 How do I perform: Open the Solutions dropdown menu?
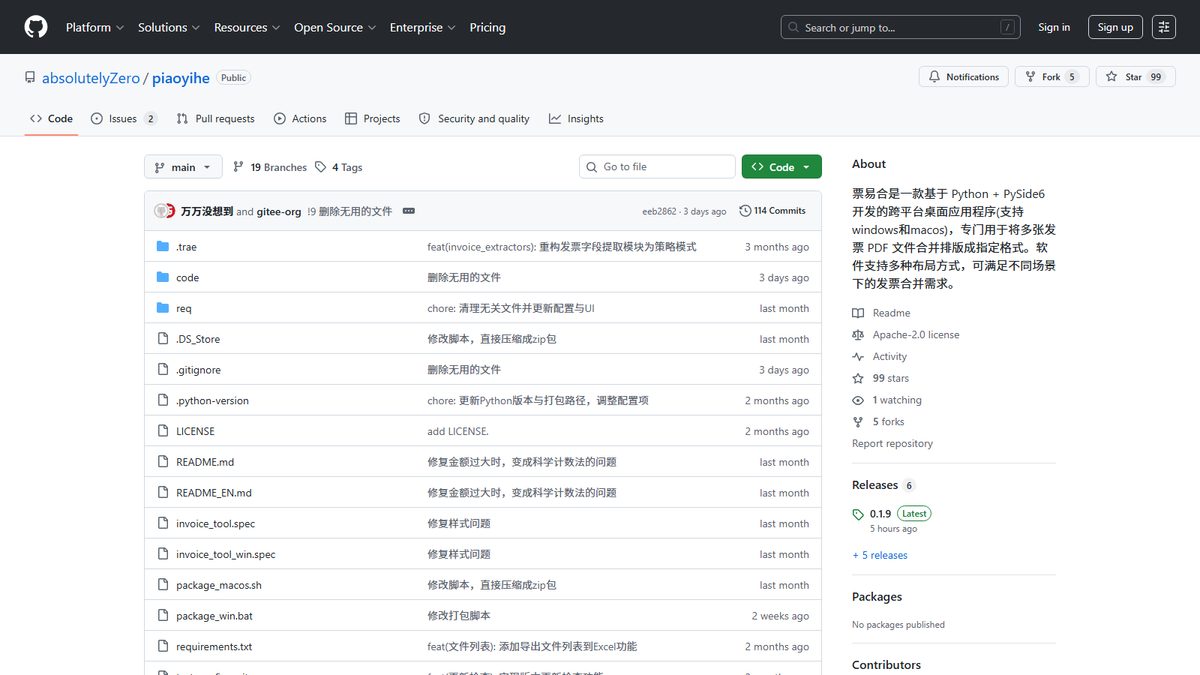point(169,27)
